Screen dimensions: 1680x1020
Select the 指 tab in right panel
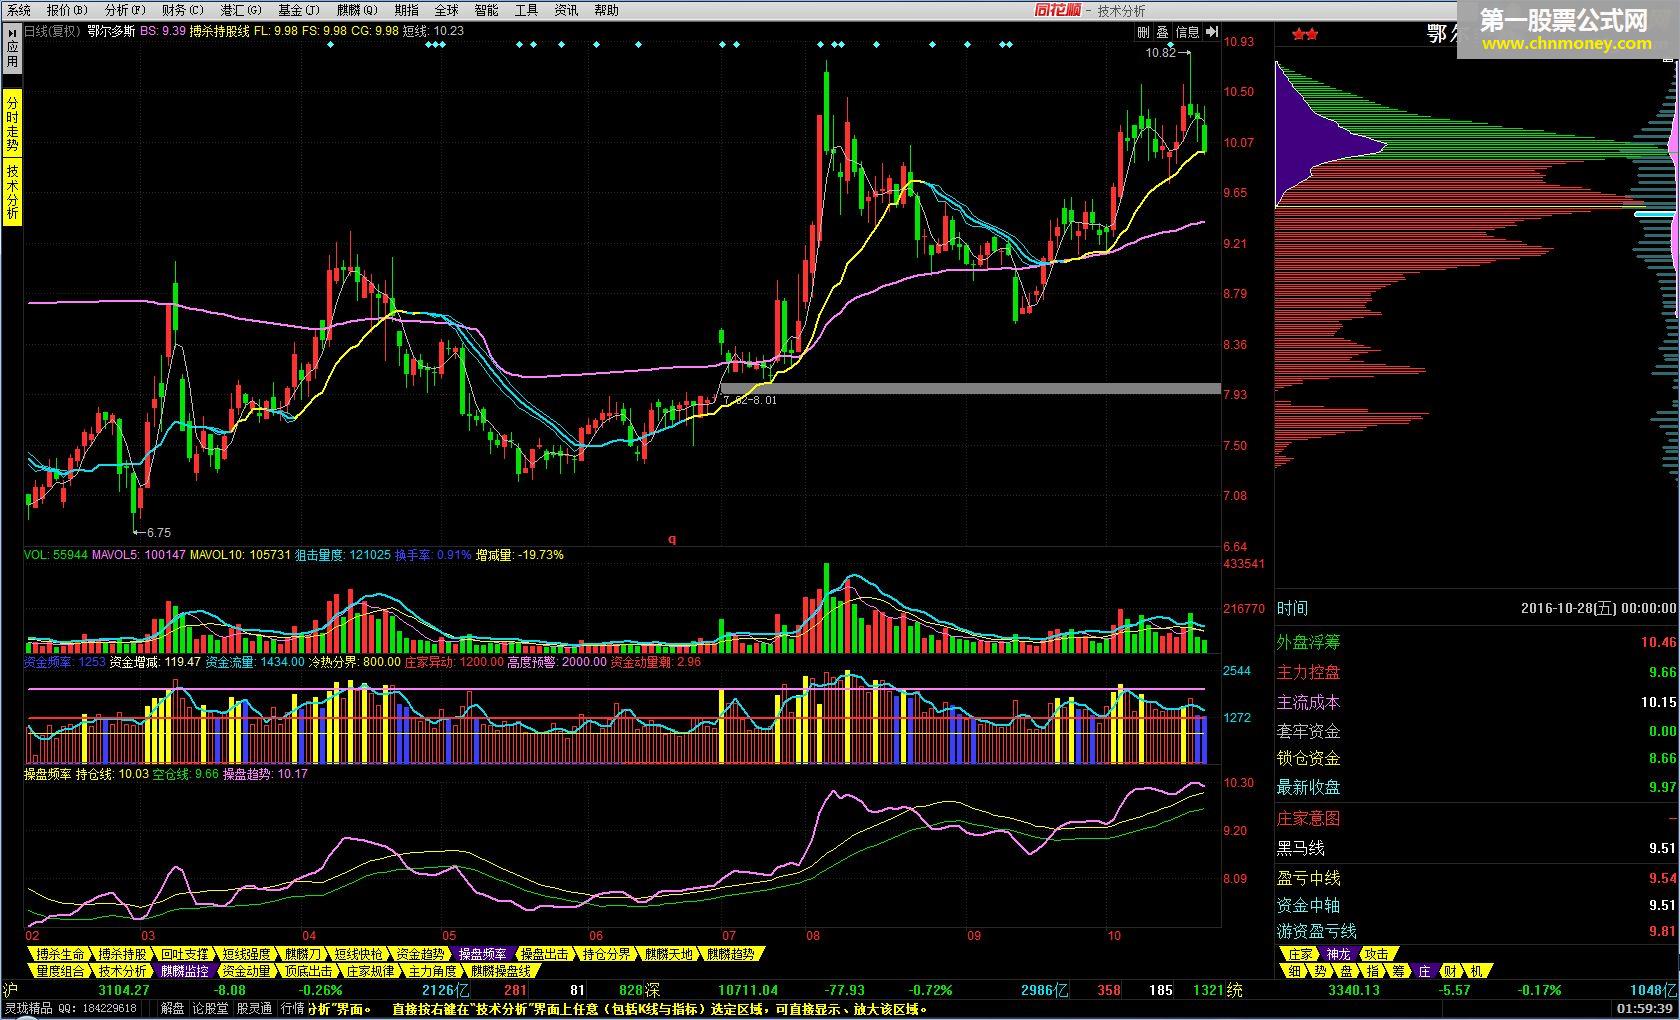1372,970
